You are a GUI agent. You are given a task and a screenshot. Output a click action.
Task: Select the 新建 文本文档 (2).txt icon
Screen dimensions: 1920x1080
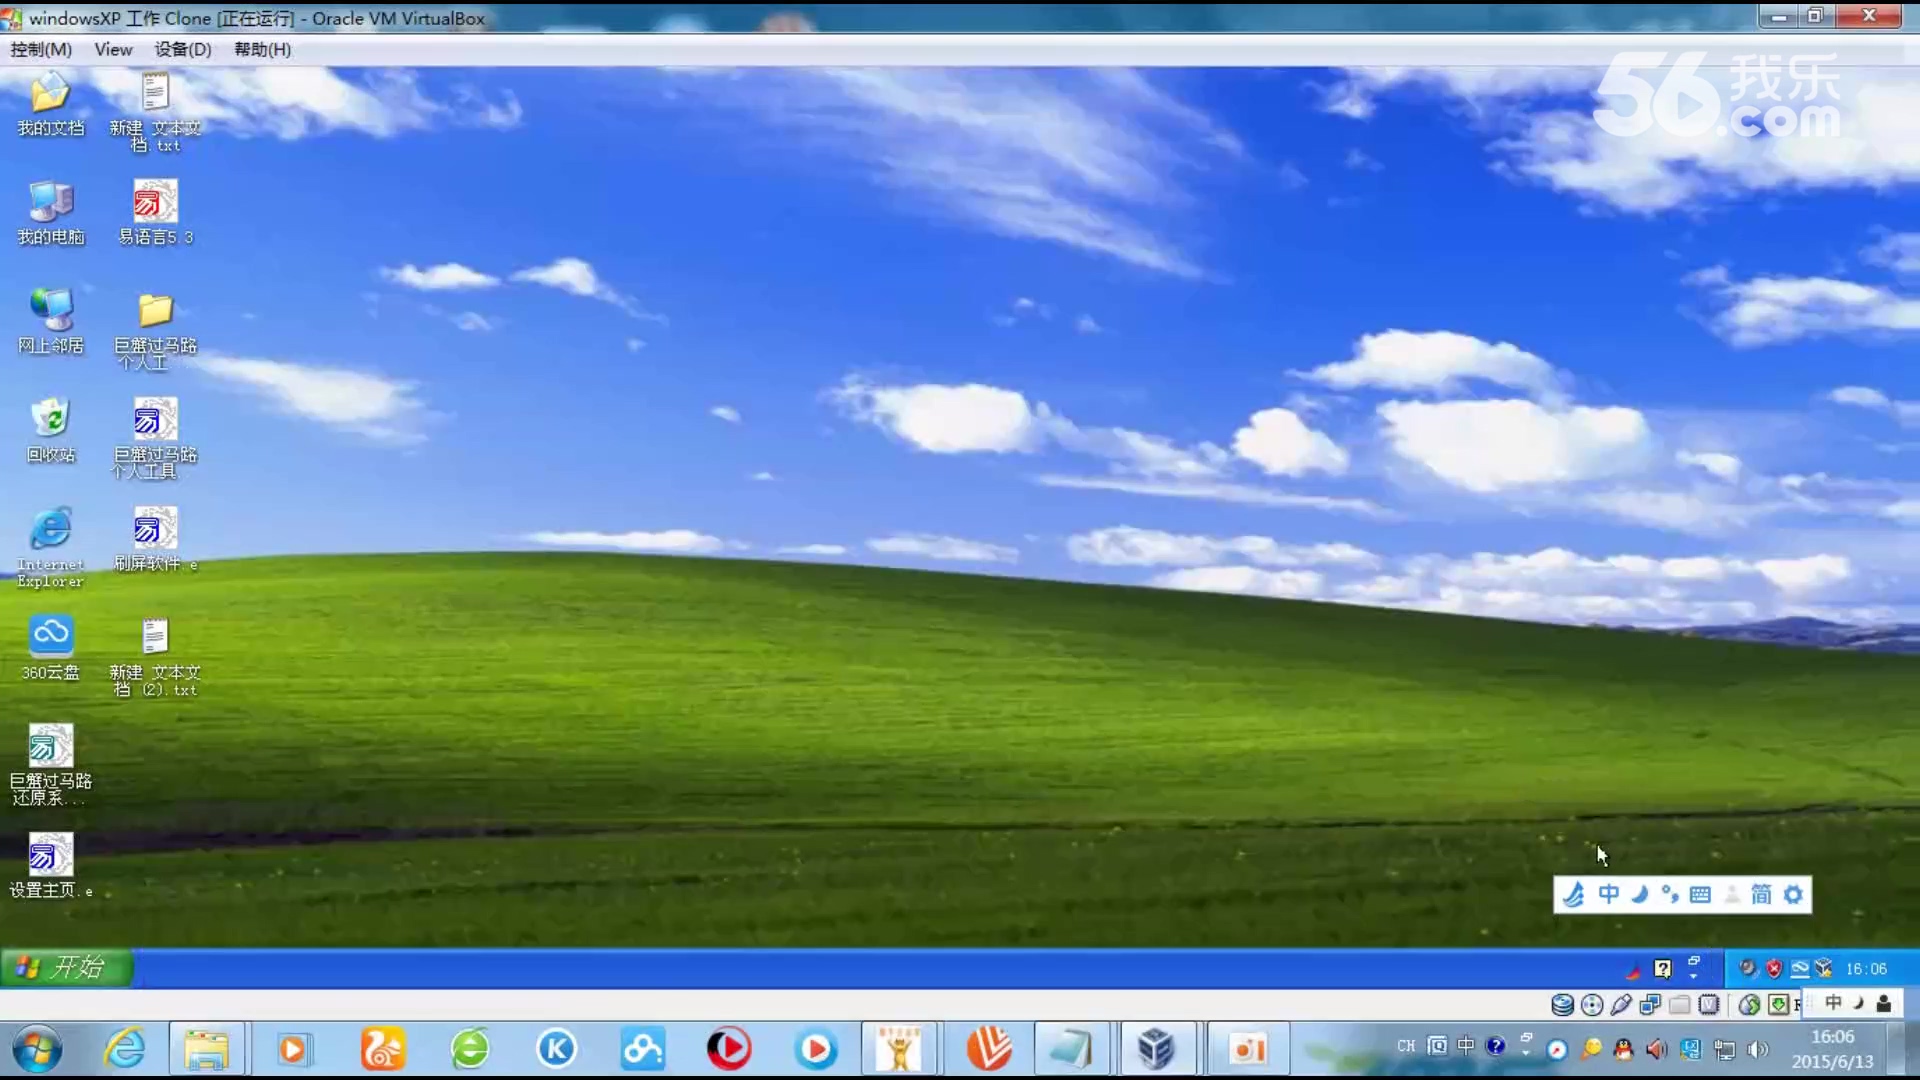click(x=155, y=657)
